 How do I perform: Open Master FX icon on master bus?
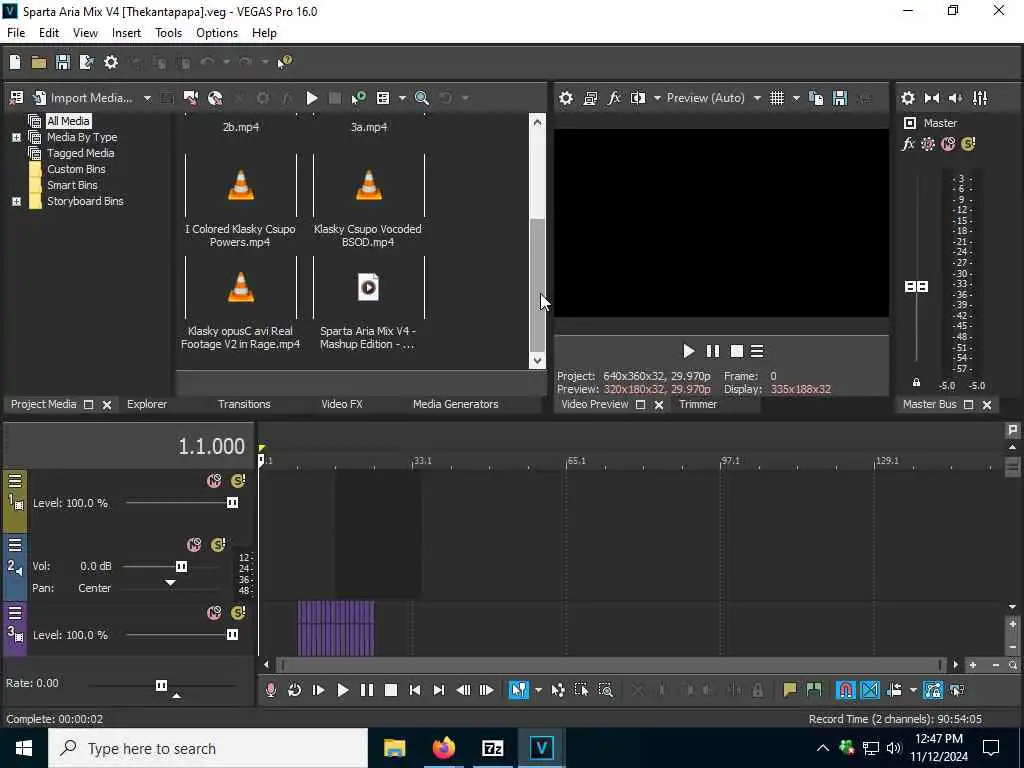pyautogui.click(x=908, y=144)
